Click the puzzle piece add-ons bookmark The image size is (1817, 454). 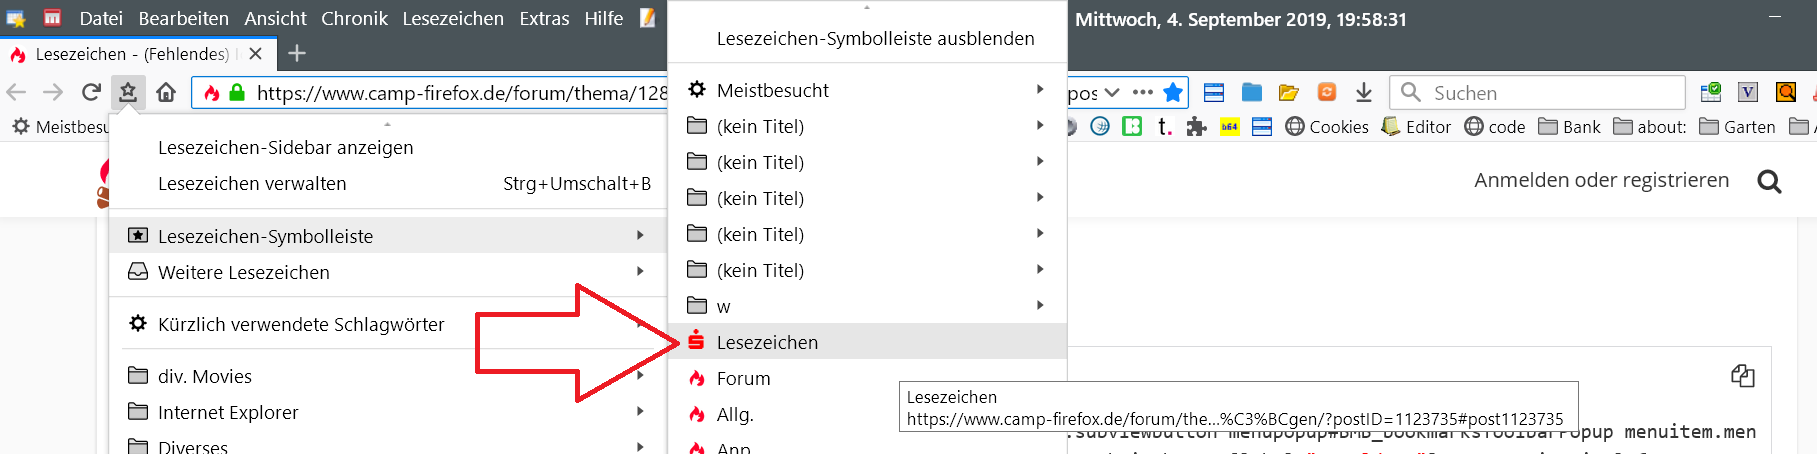1196,127
